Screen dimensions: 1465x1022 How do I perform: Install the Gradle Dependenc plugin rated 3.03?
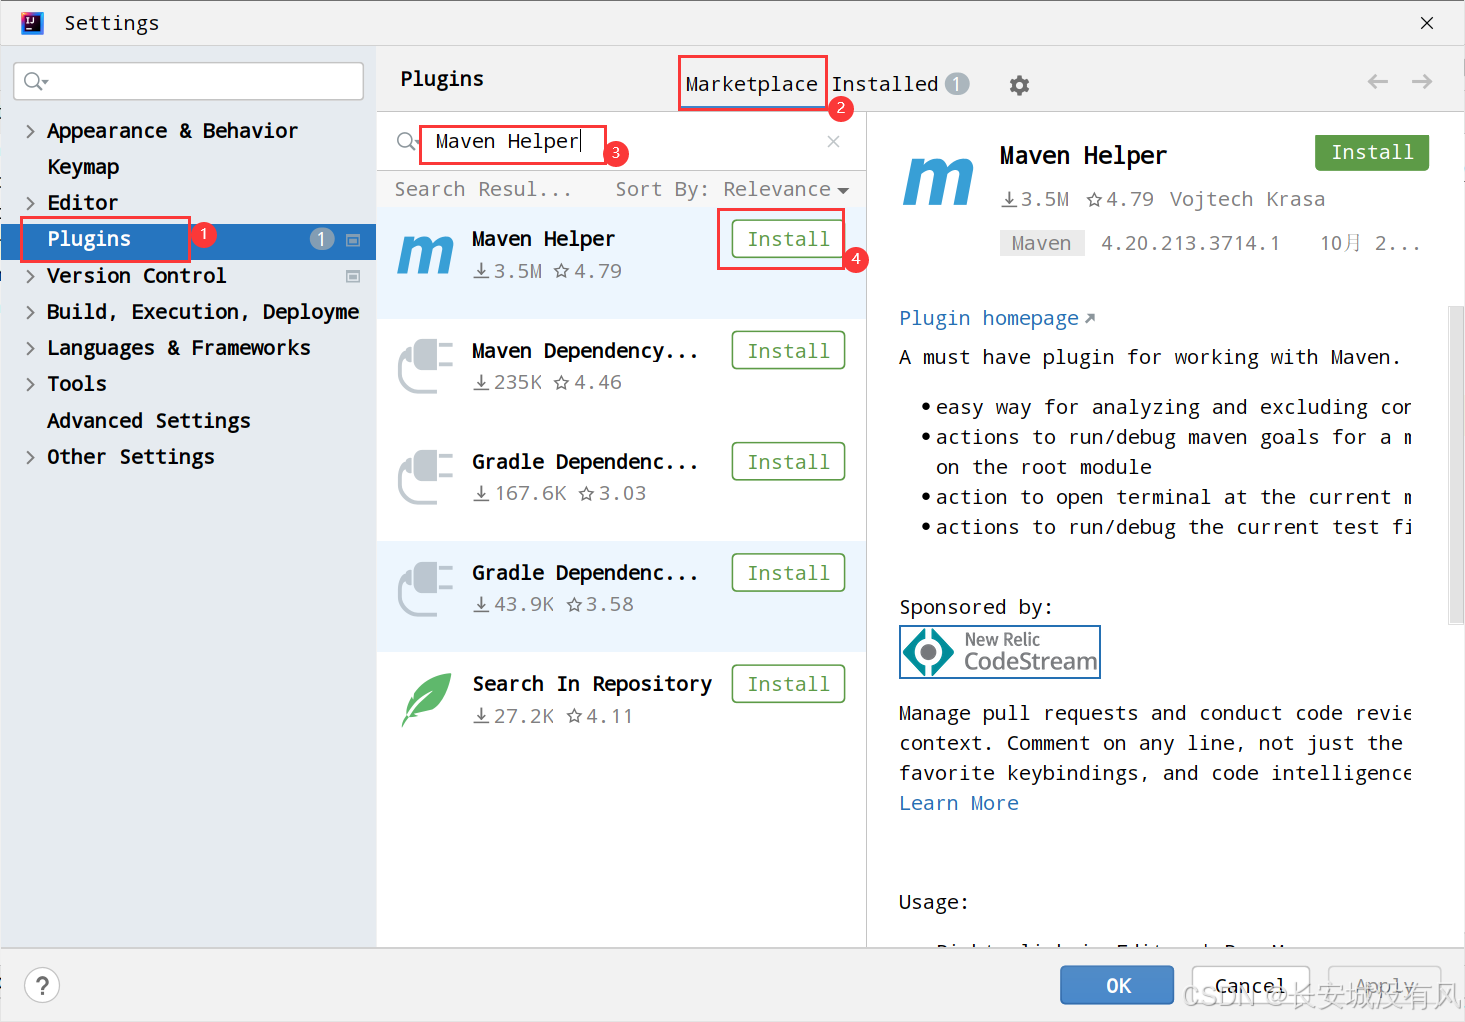(x=788, y=462)
